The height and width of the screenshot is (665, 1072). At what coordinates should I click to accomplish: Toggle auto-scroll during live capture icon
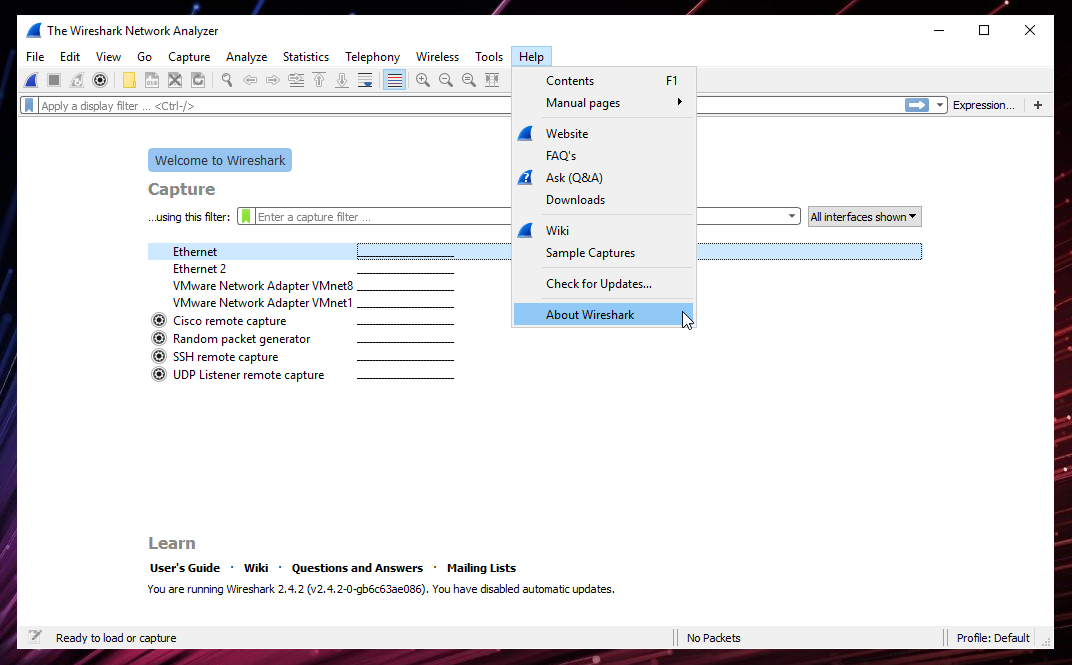tap(365, 80)
